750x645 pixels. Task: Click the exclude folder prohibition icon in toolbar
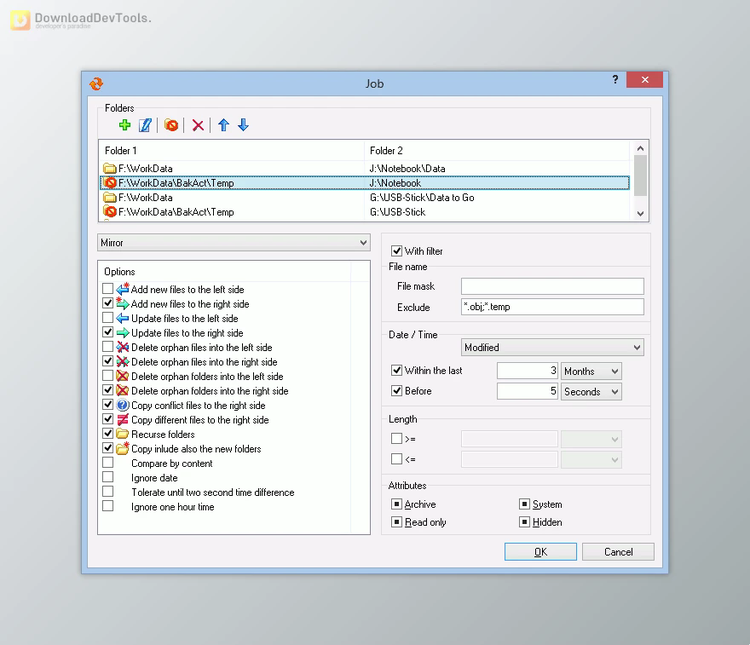point(171,125)
